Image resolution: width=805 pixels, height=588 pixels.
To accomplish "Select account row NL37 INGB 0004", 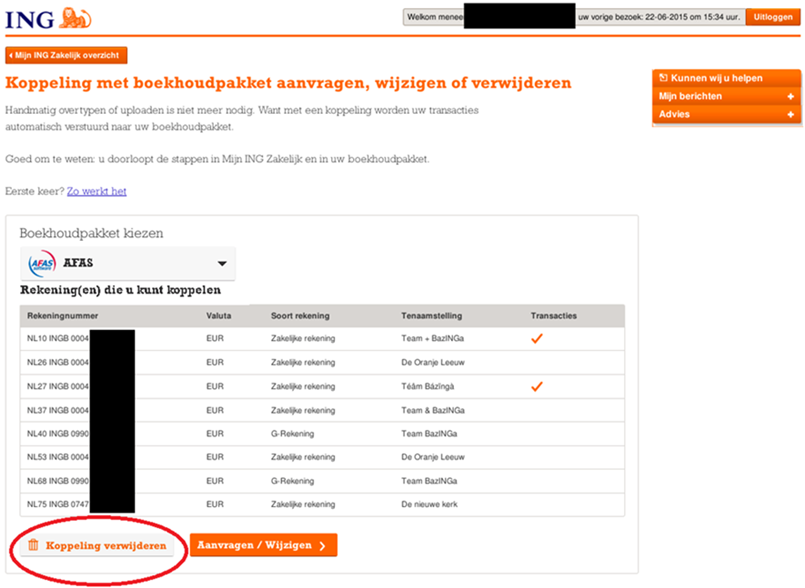I will coord(322,410).
